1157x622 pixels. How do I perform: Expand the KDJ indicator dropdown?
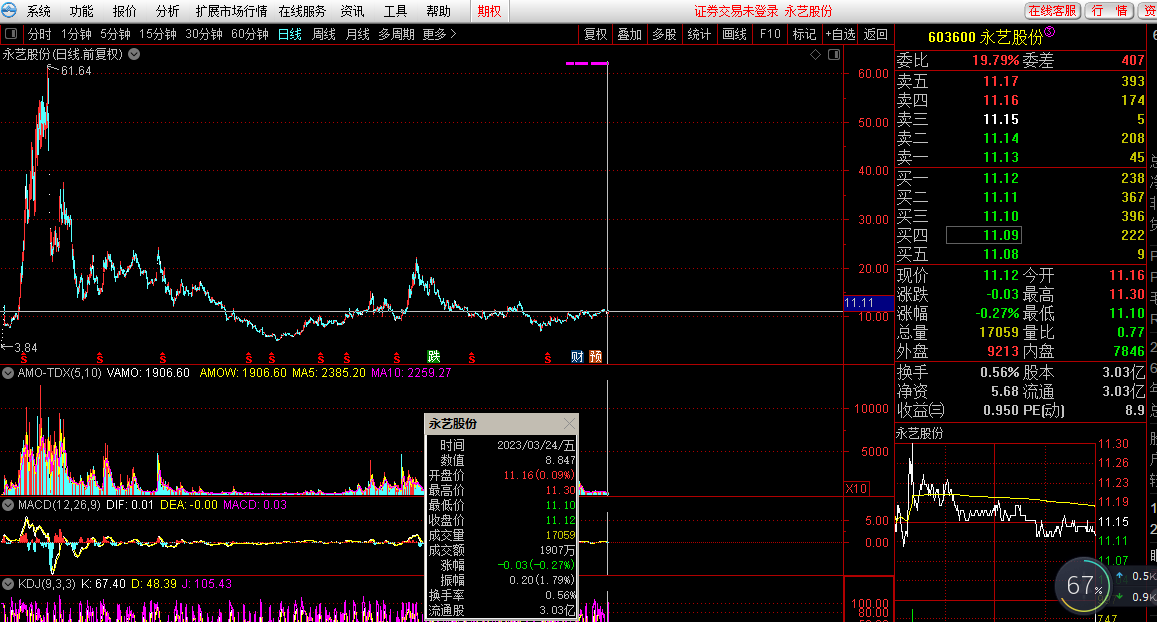(9, 583)
